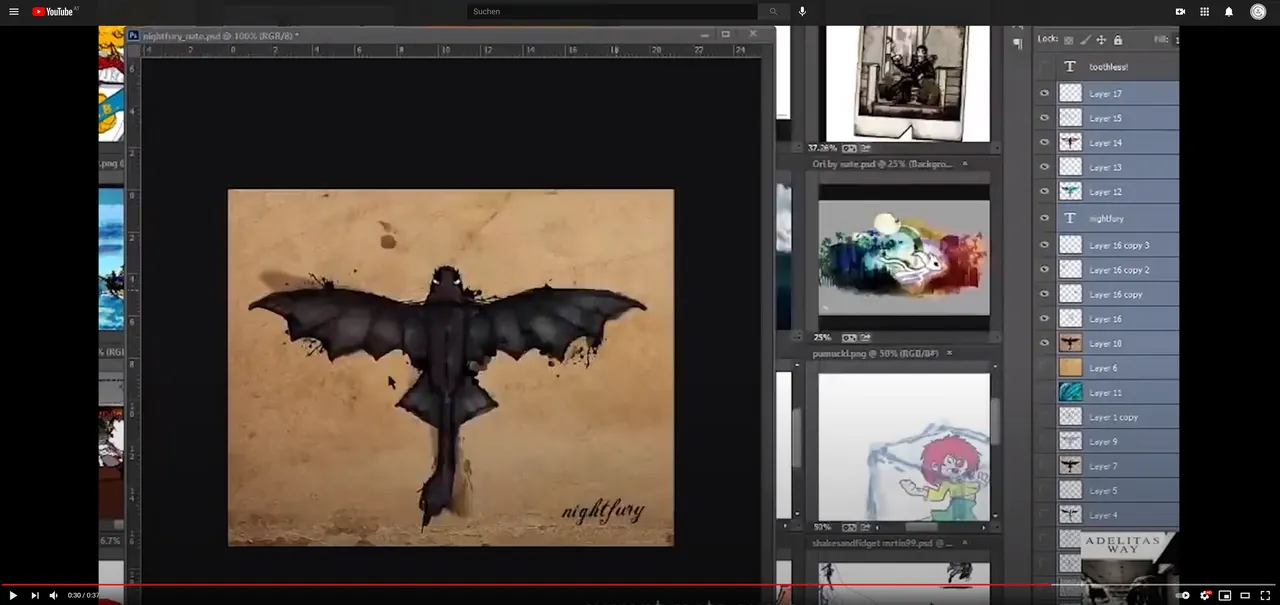Select Layer 16 copy 2
The width and height of the screenshot is (1280, 605).
click(1118, 270)
